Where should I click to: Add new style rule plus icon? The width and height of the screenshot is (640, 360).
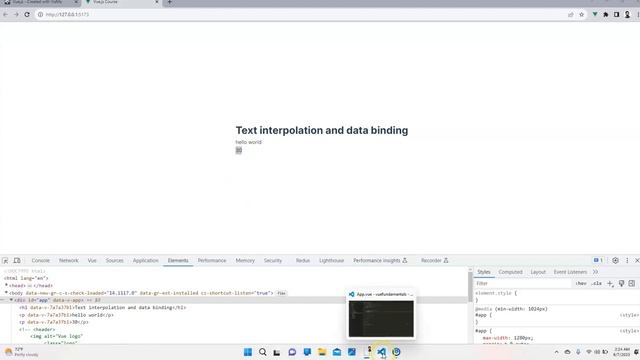click(610, 283)
